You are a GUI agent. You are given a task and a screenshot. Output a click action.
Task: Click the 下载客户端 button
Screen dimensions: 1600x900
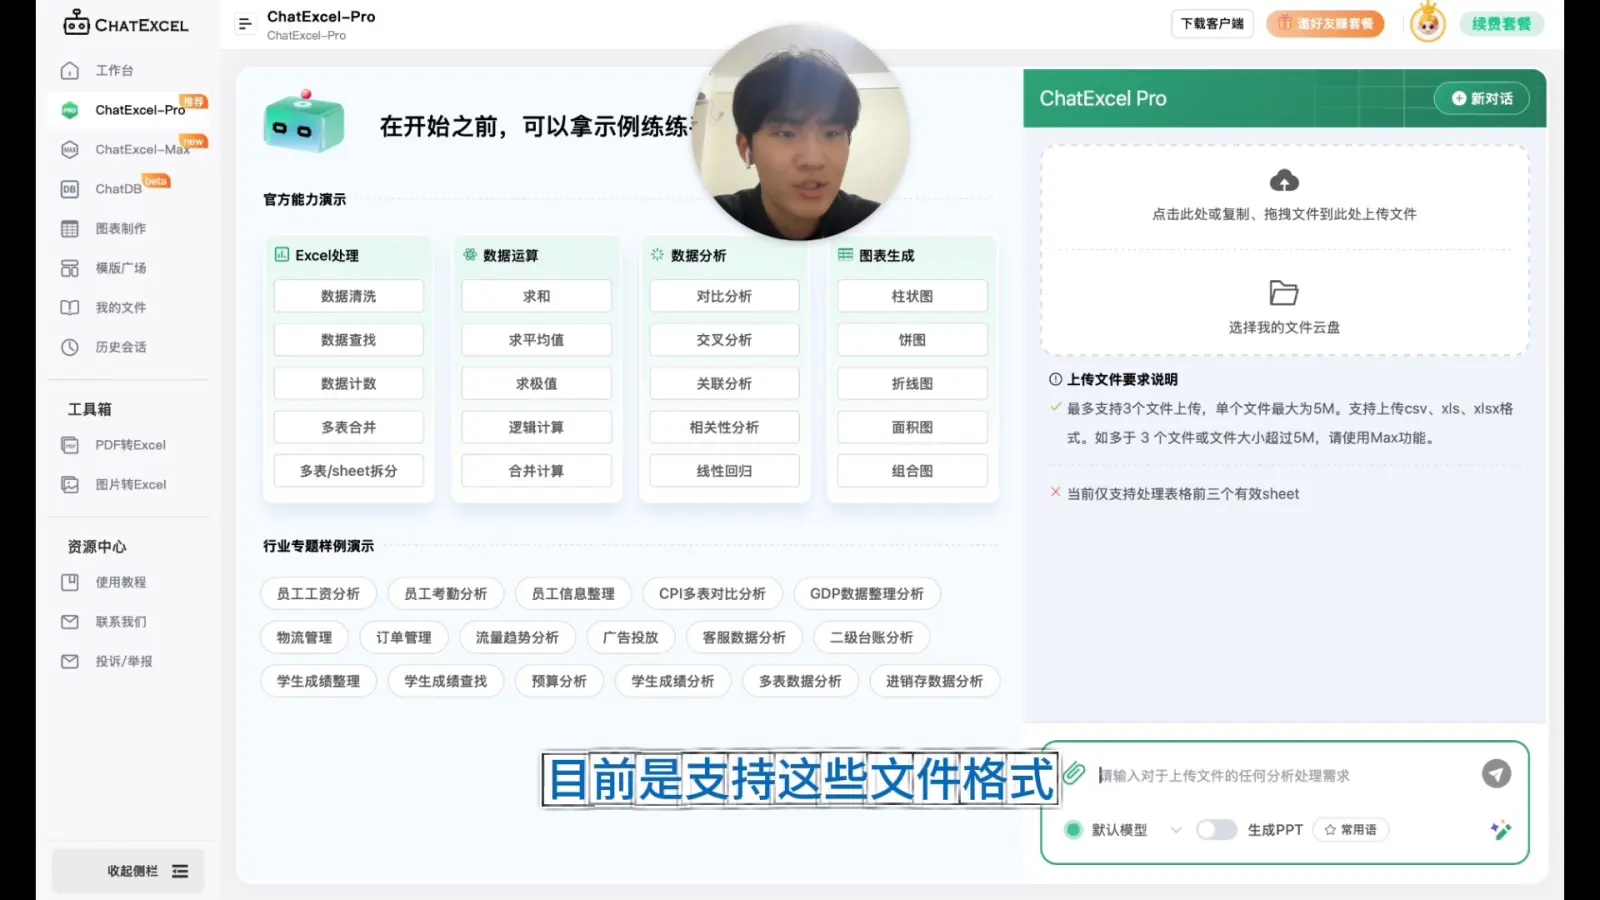tap(1212, 24)
